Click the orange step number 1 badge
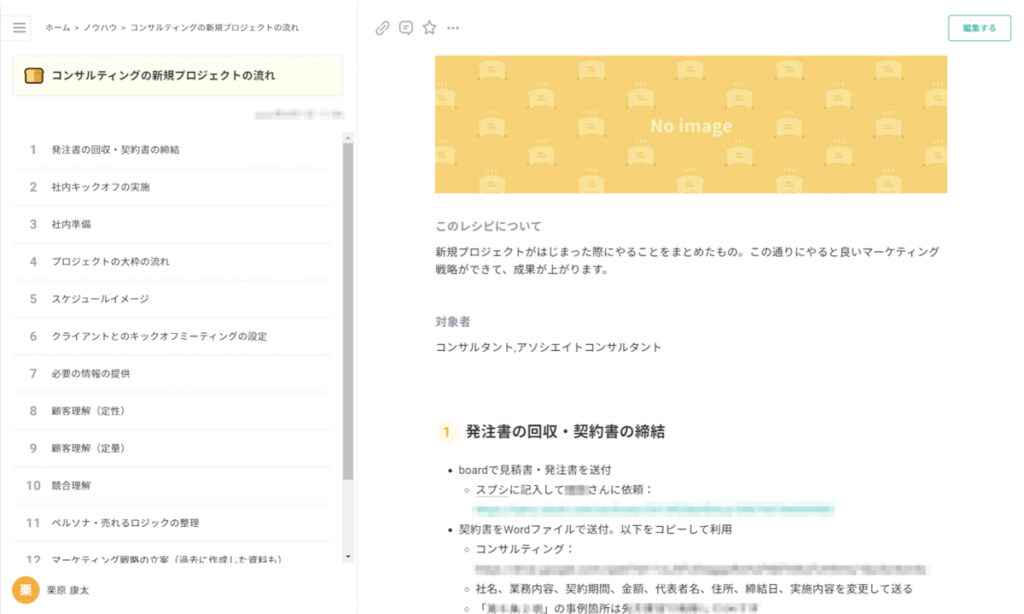Screen dimensions: 1024x614 tap(446, 432)
